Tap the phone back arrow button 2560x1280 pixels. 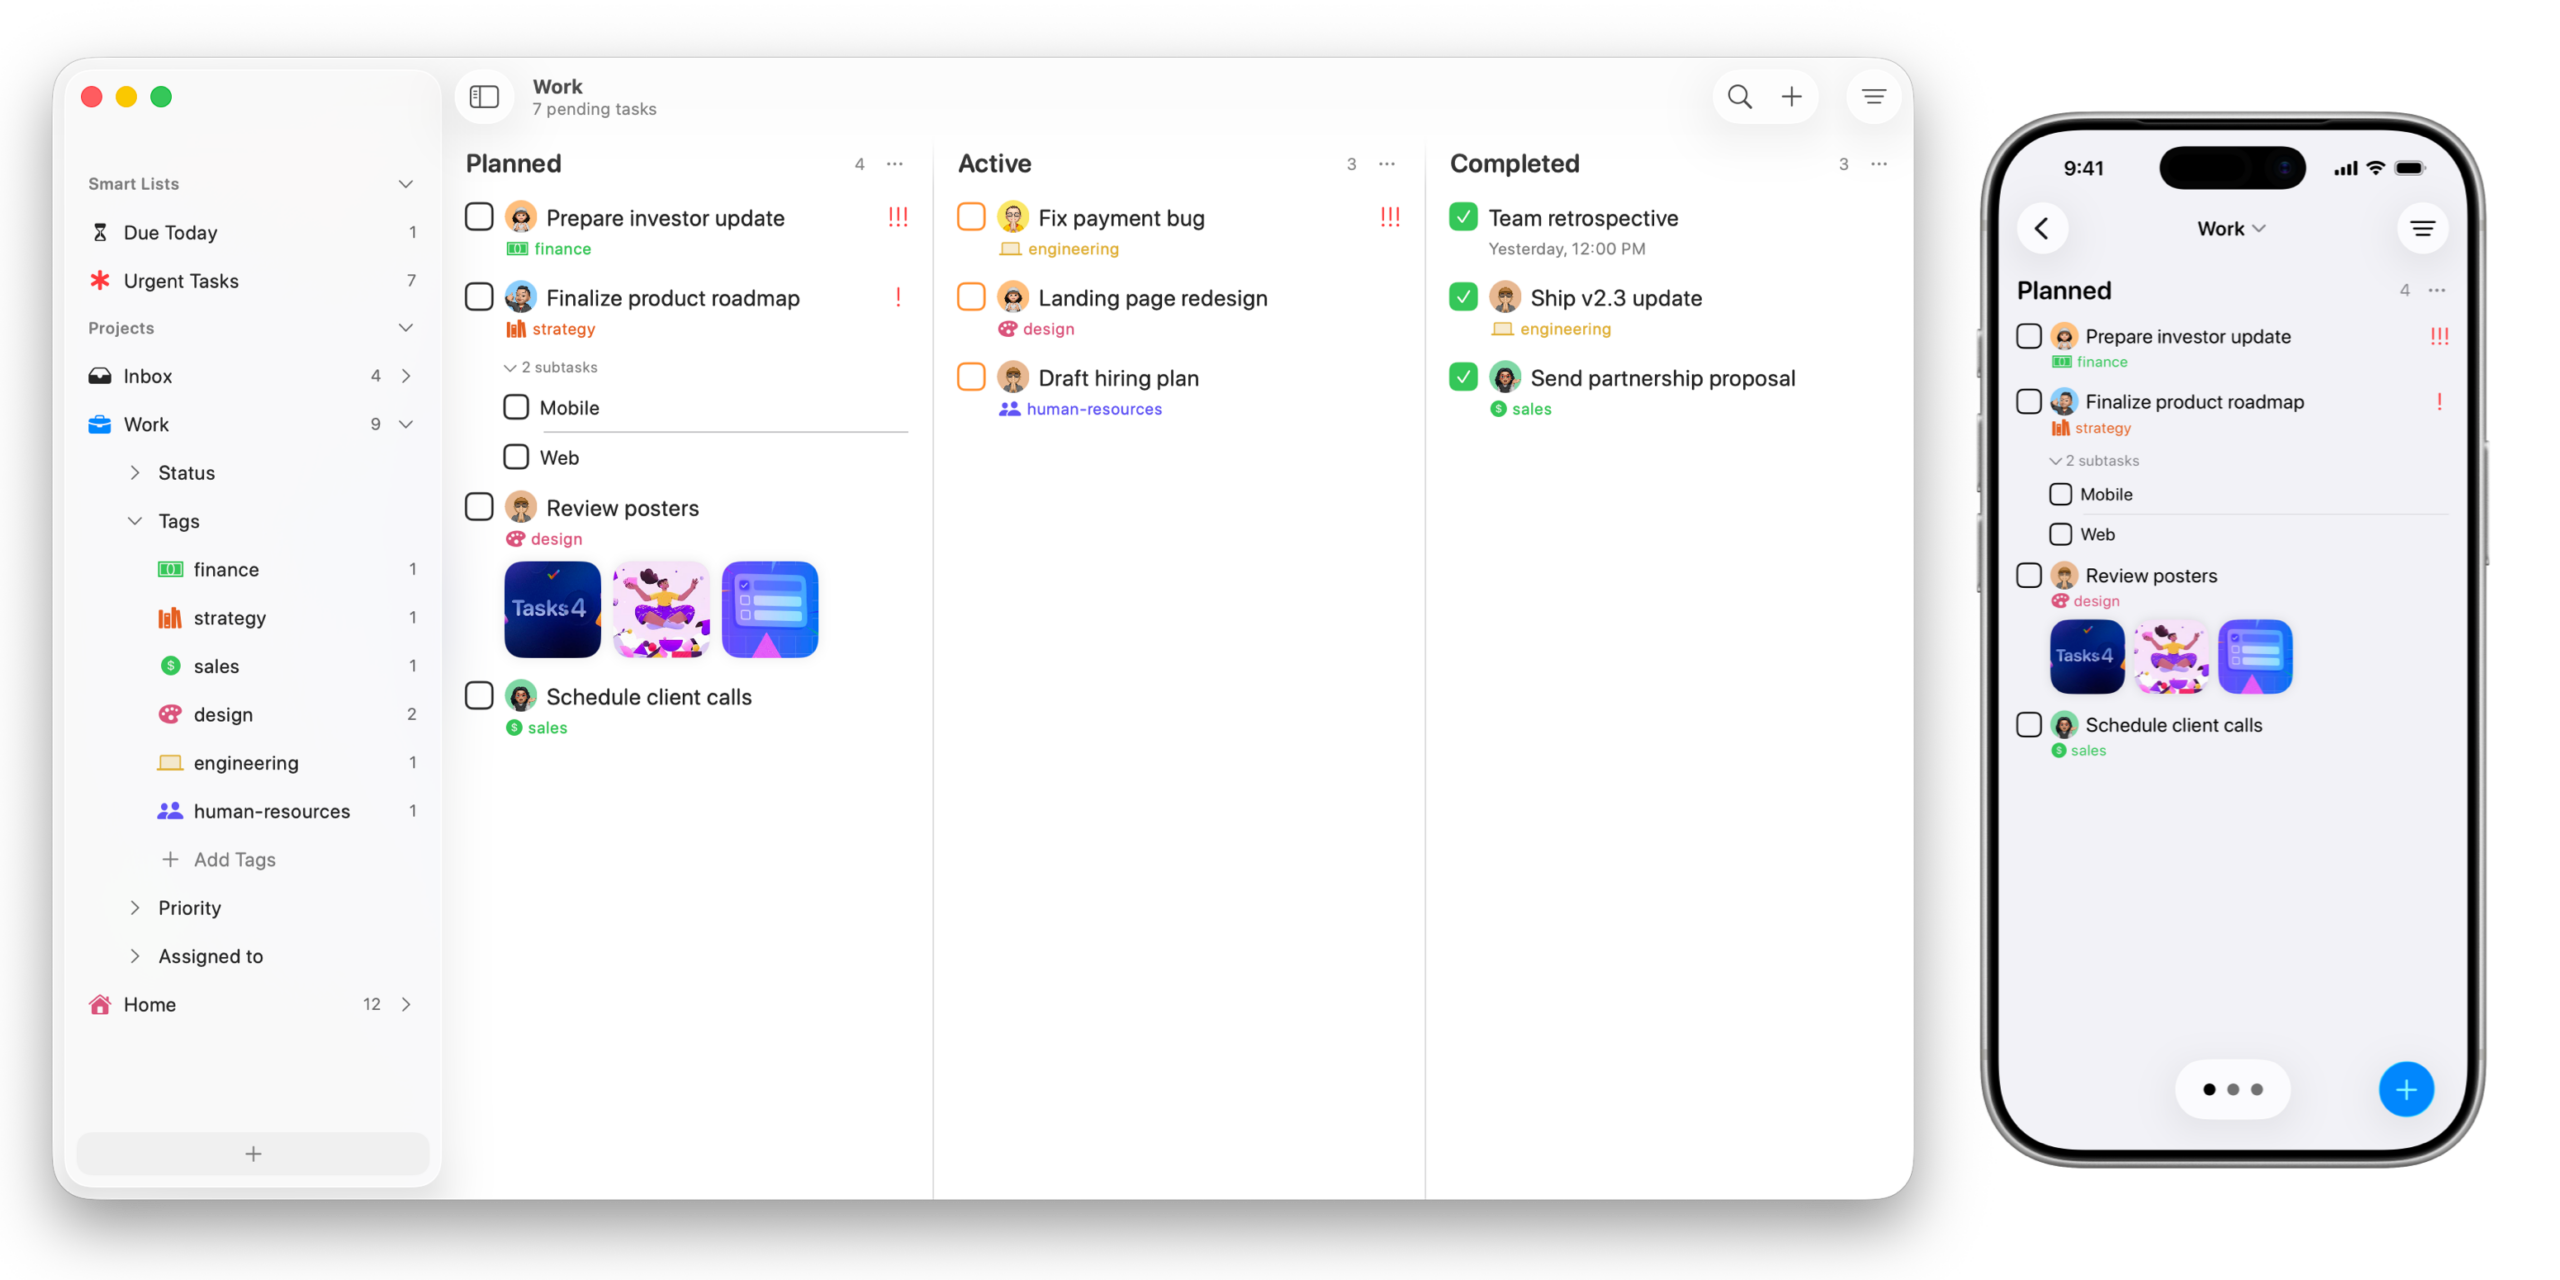click(x=2042, y=229)
